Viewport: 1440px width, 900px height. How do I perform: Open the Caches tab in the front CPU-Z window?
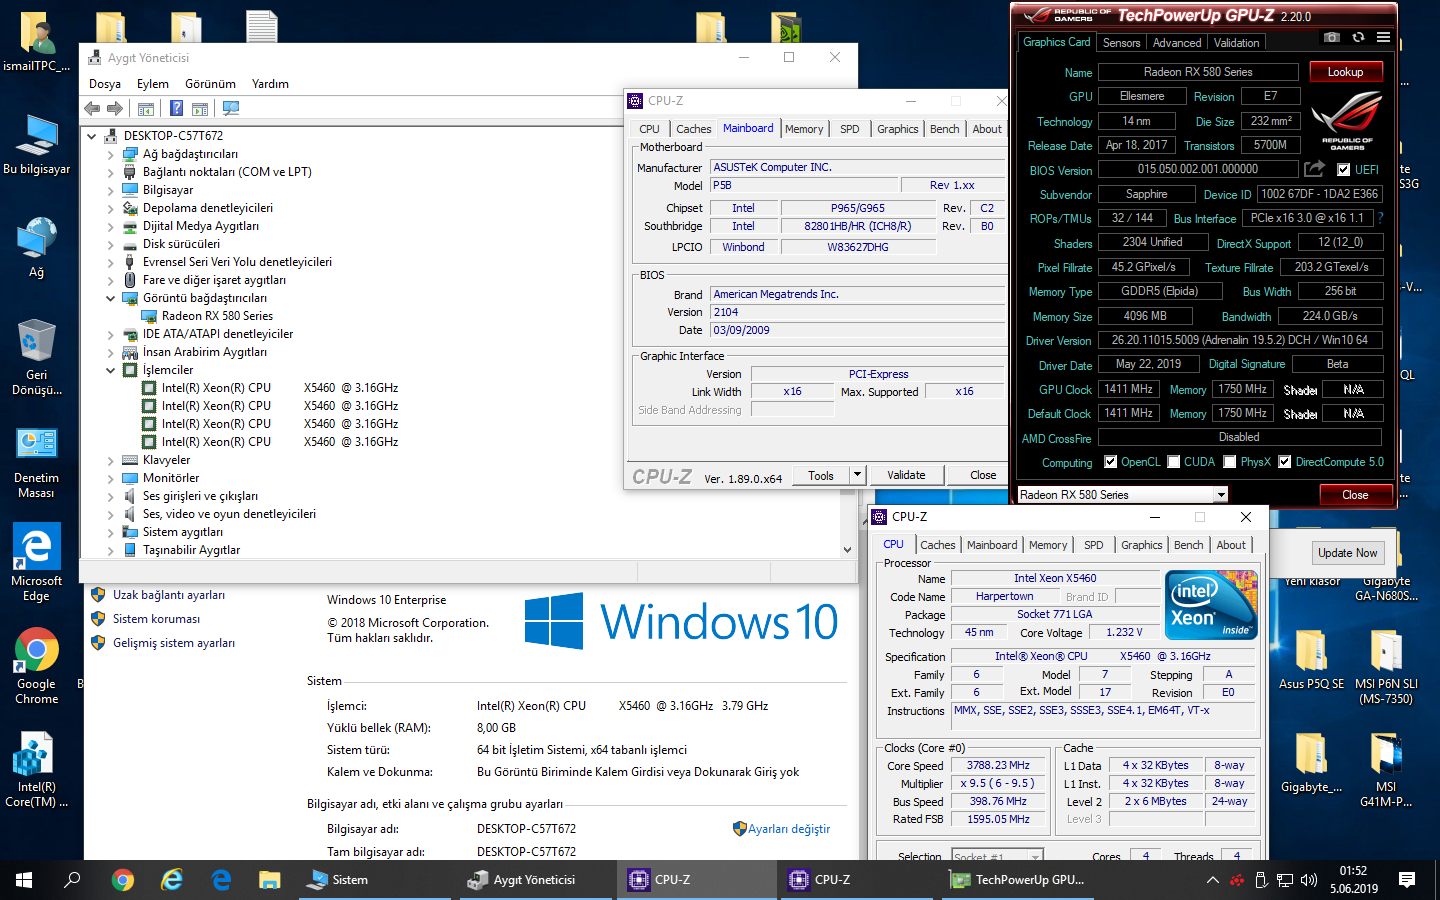pos(938,545)
